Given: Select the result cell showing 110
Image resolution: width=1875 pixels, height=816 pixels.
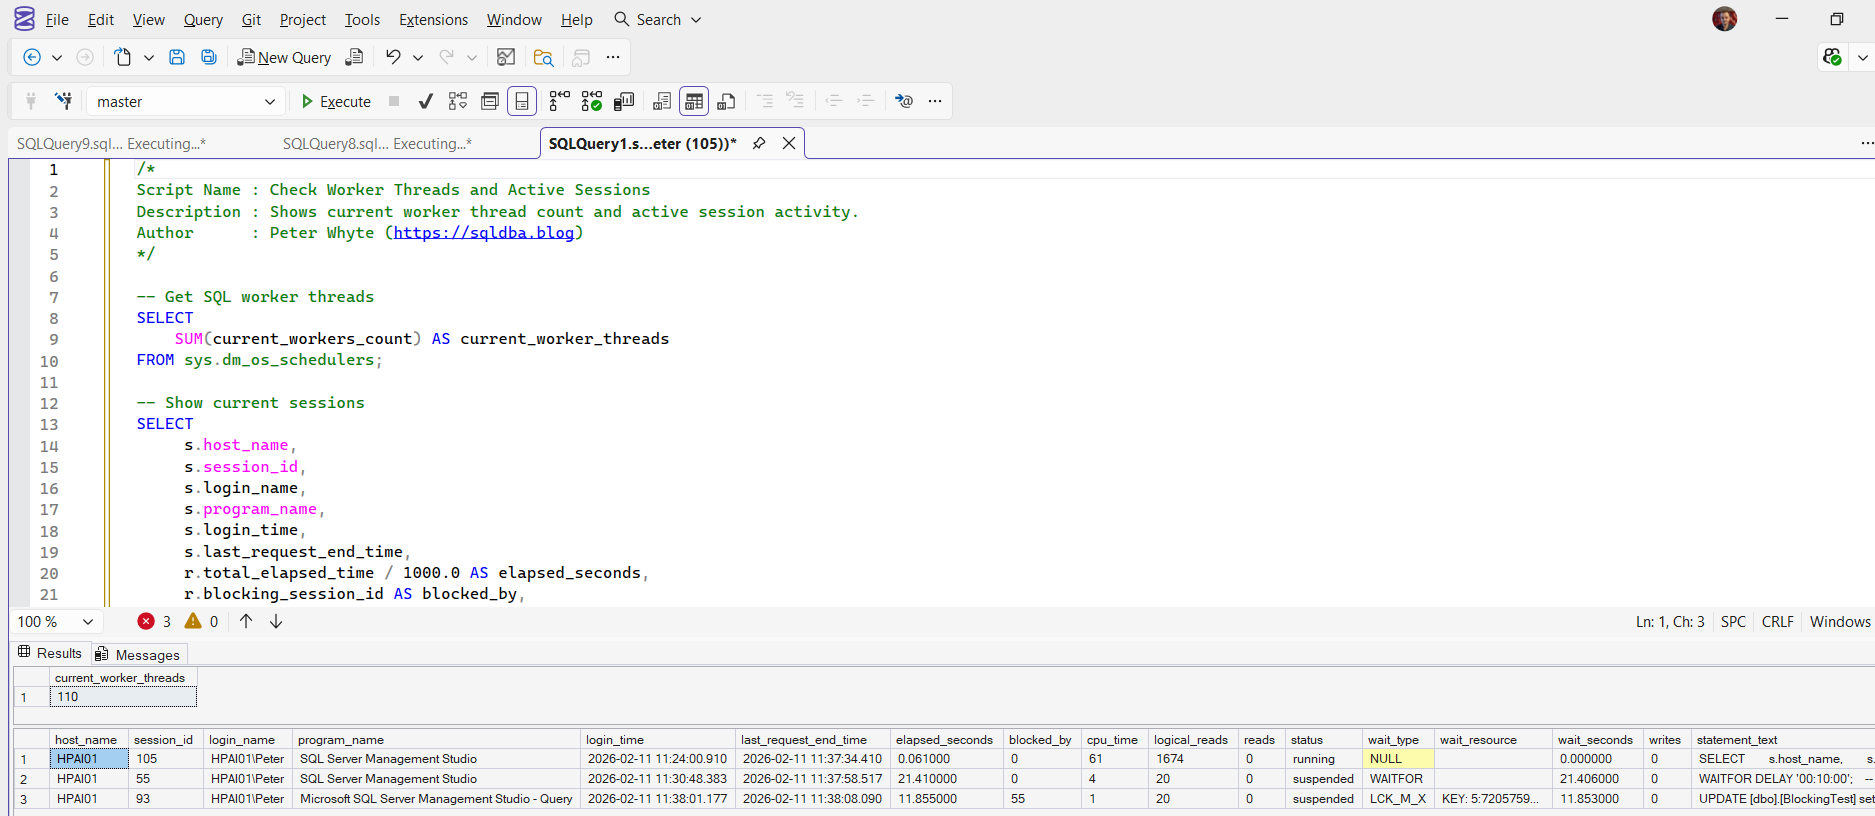Looking at the screenshot, I should point(122,697).
